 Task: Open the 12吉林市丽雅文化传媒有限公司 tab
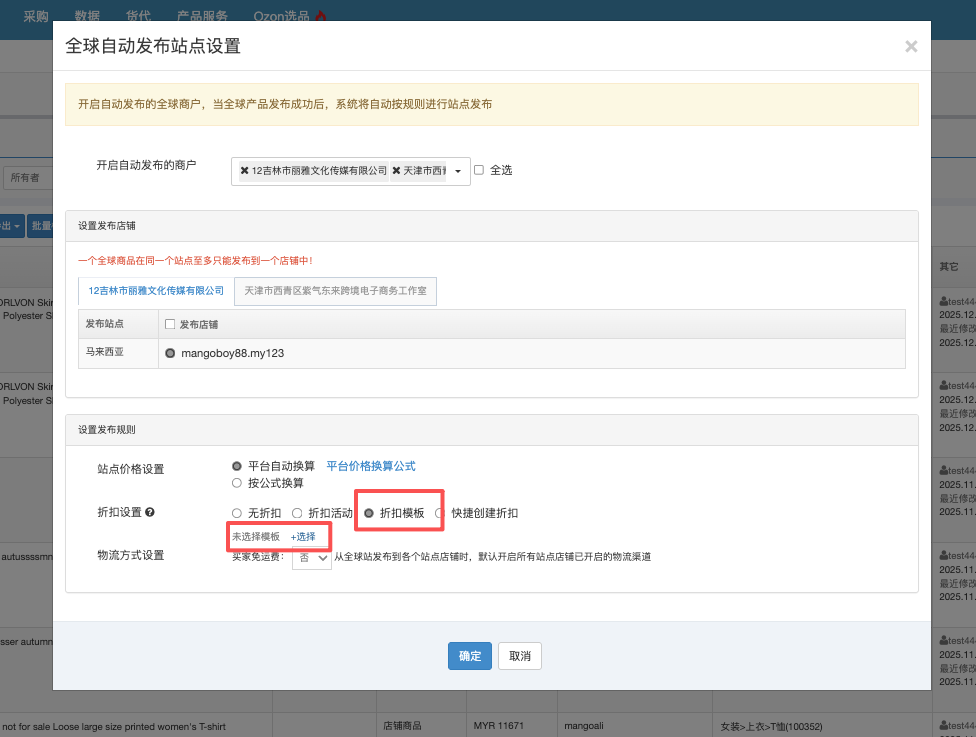click(x=156, y=291)
